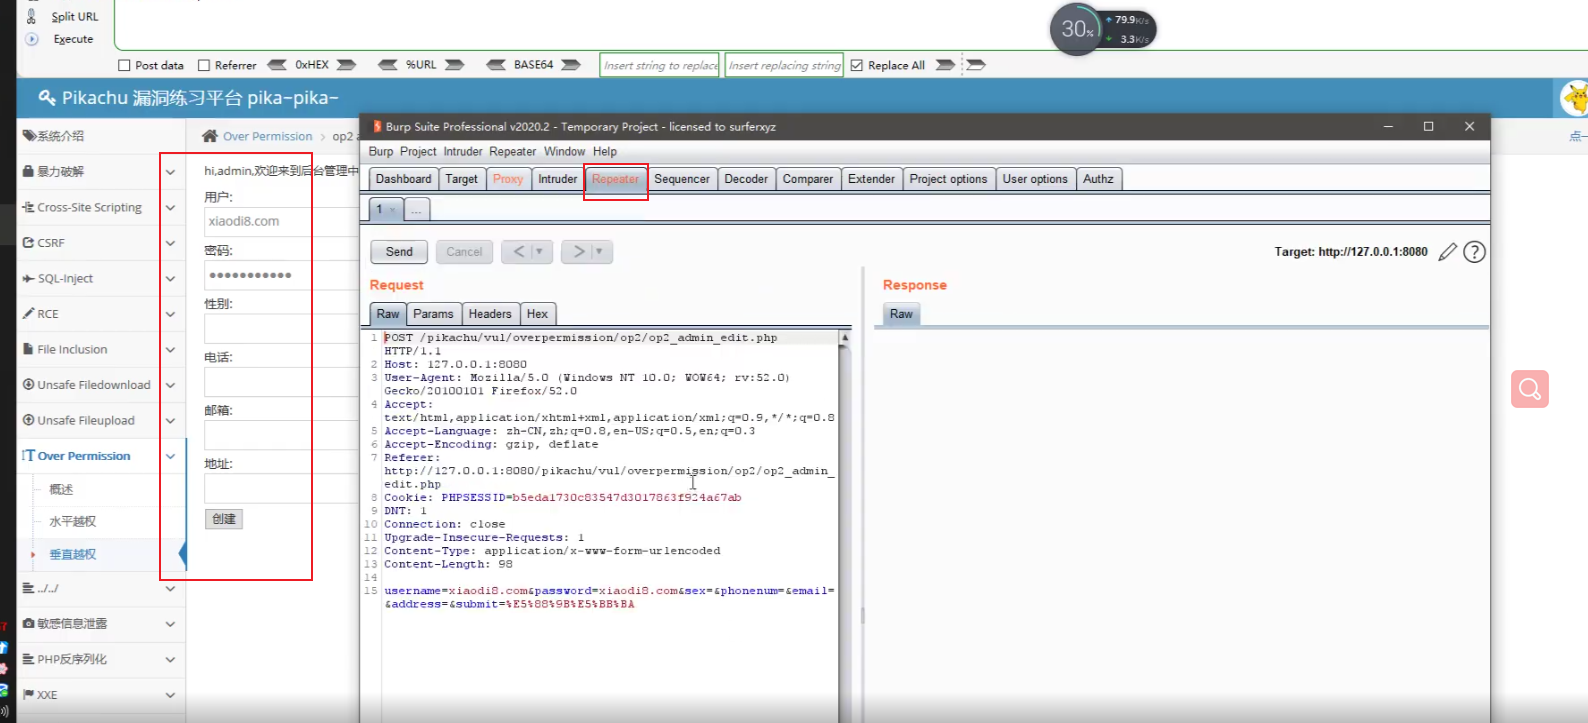The width and height of the screenshot is (1588, 723).
Task: Click the Insert string to replace field
Action: pos(660,65)
